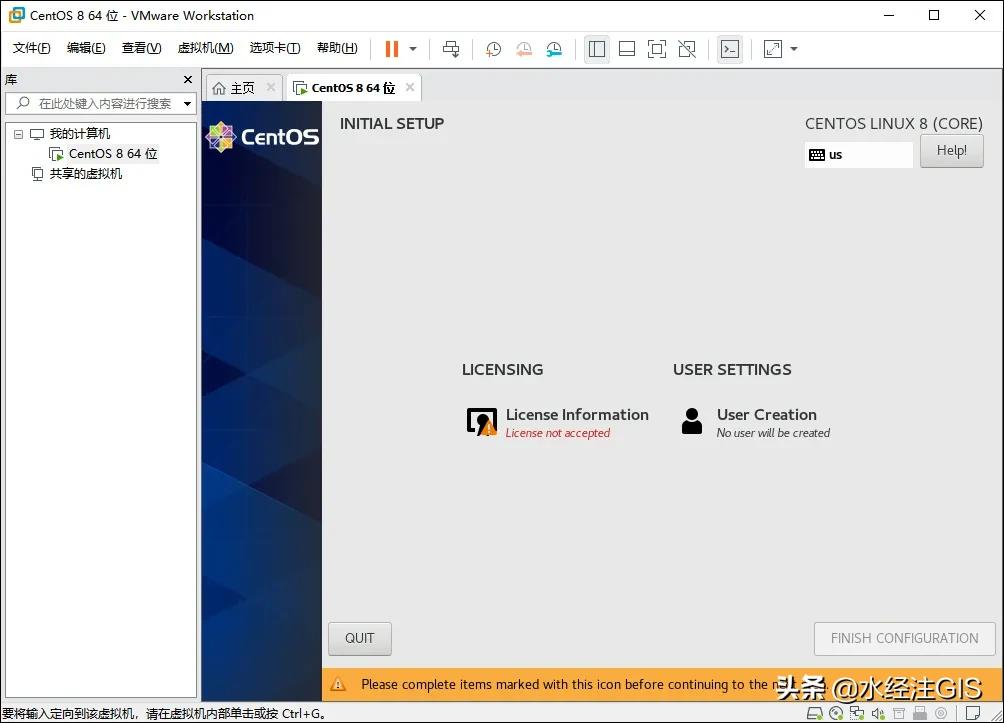This screenshot has width=1004, height=723.
Task: Open User Creation in Initial Setup
Action: pyautogui.click(x=766, y=414)
